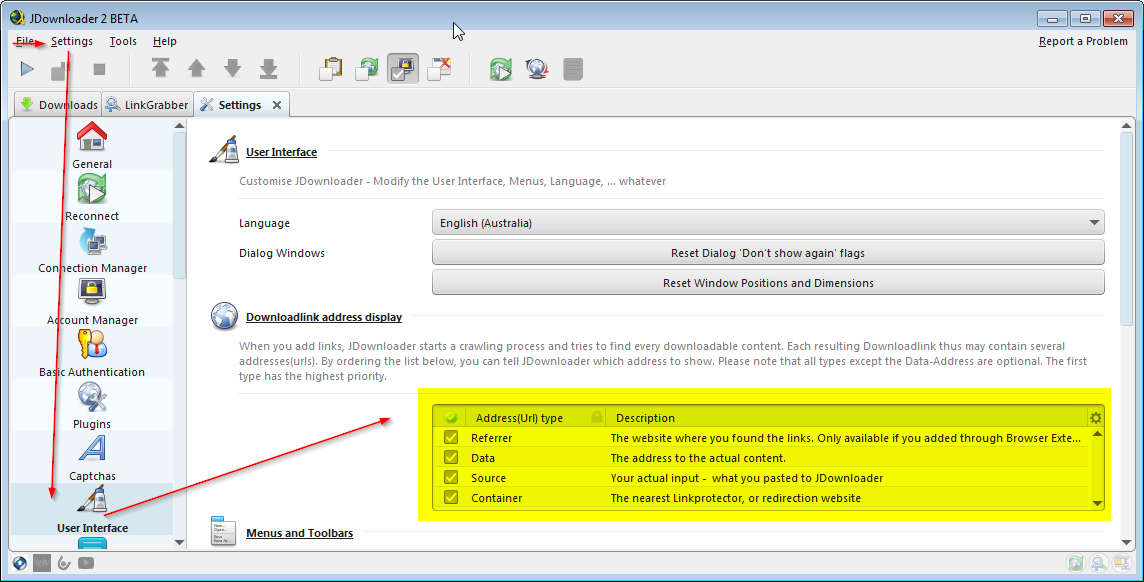Open table column settings gear

click(x=1095, y=418)
